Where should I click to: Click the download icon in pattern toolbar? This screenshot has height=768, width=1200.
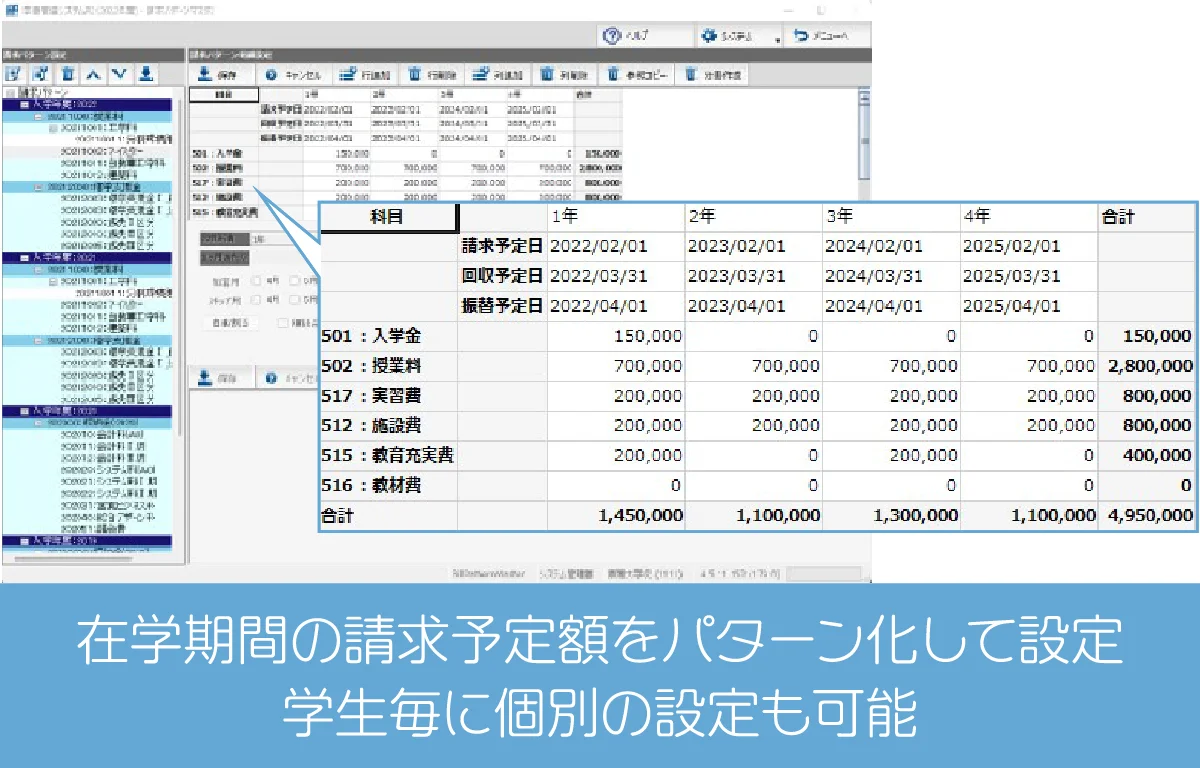tap(146, 73)
